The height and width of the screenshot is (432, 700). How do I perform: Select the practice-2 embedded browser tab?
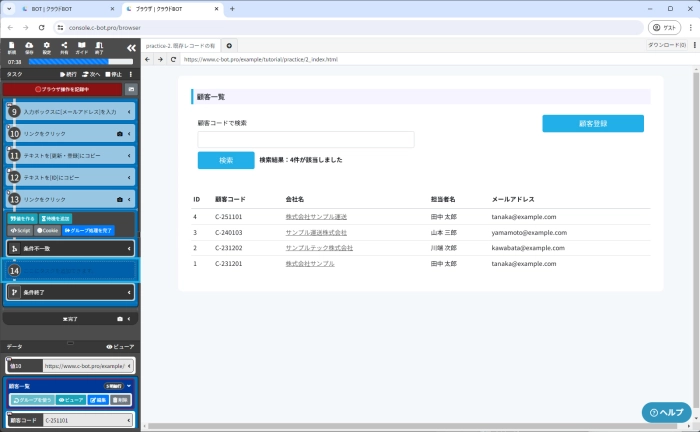181,45
